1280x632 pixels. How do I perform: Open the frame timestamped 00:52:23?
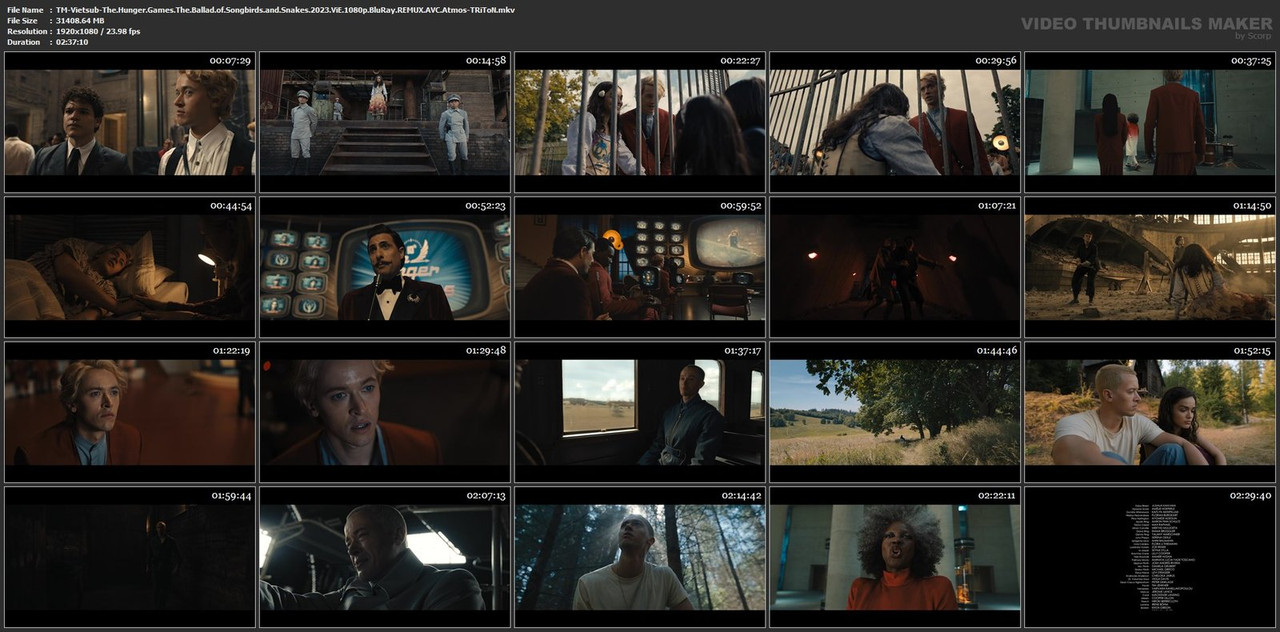(385, 267)
